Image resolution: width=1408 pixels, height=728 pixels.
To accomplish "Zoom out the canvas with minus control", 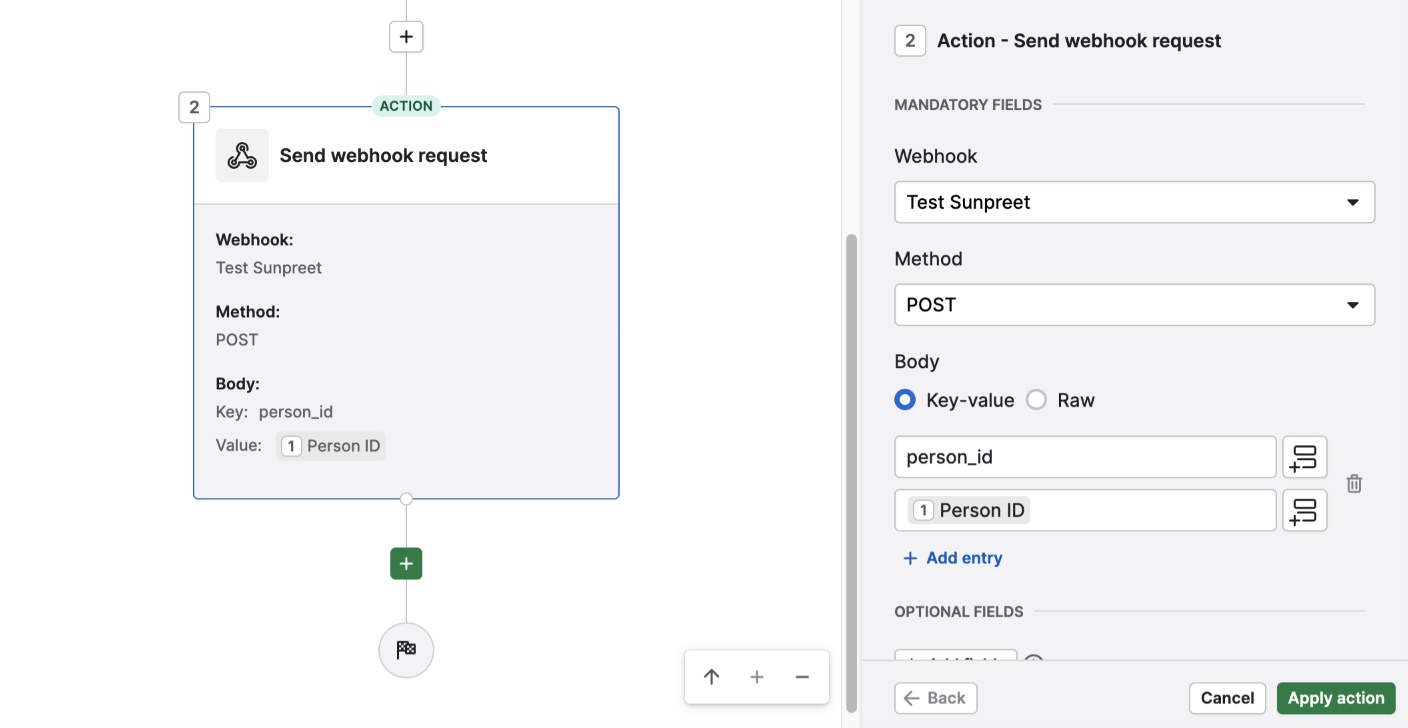I will click(802, 677).
